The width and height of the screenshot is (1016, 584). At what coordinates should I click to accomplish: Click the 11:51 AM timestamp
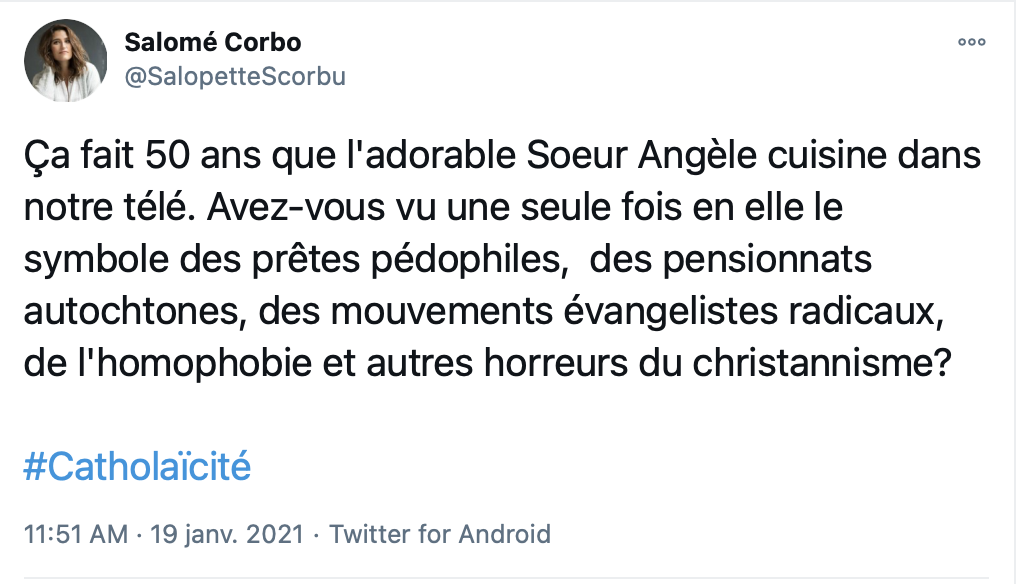pyautogui.click(x=74, y=534)
